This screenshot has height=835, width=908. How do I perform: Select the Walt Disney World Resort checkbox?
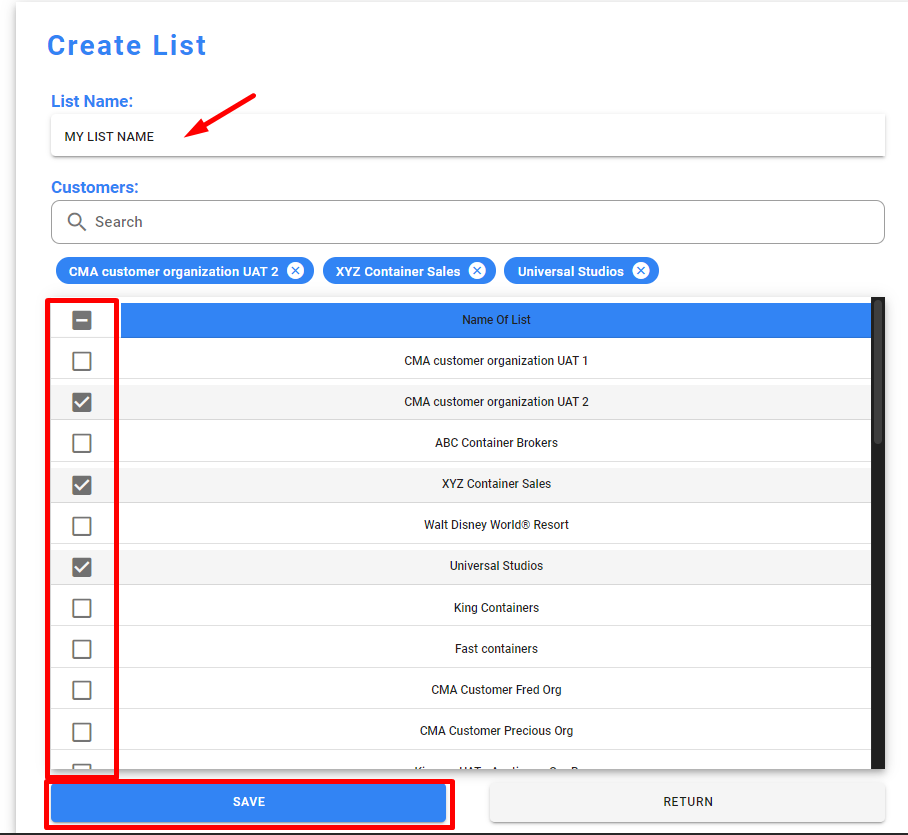pos(82,525)
